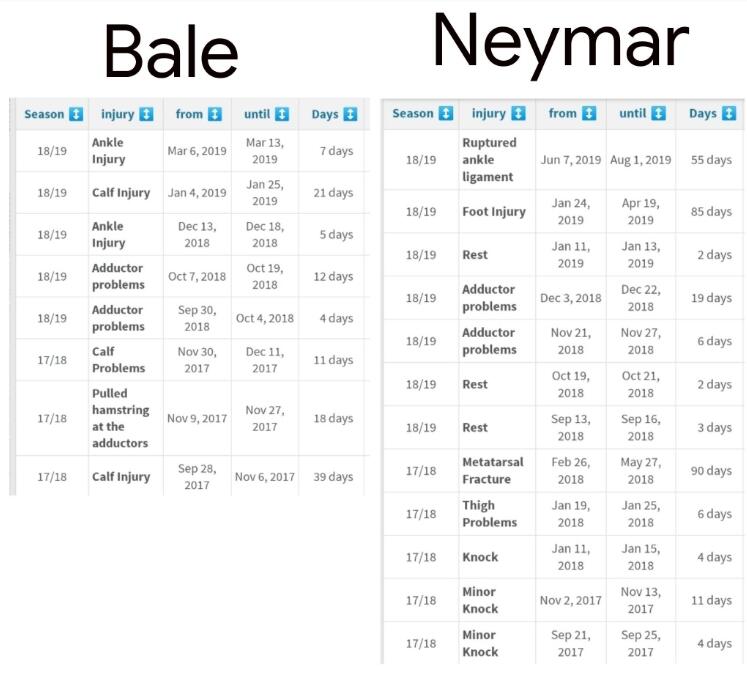The width and height of the screenshot is (747, 699).
Task: Click the 'Days' header text in Neymar table
Action: pyautogui.click(x=703, y=113)
